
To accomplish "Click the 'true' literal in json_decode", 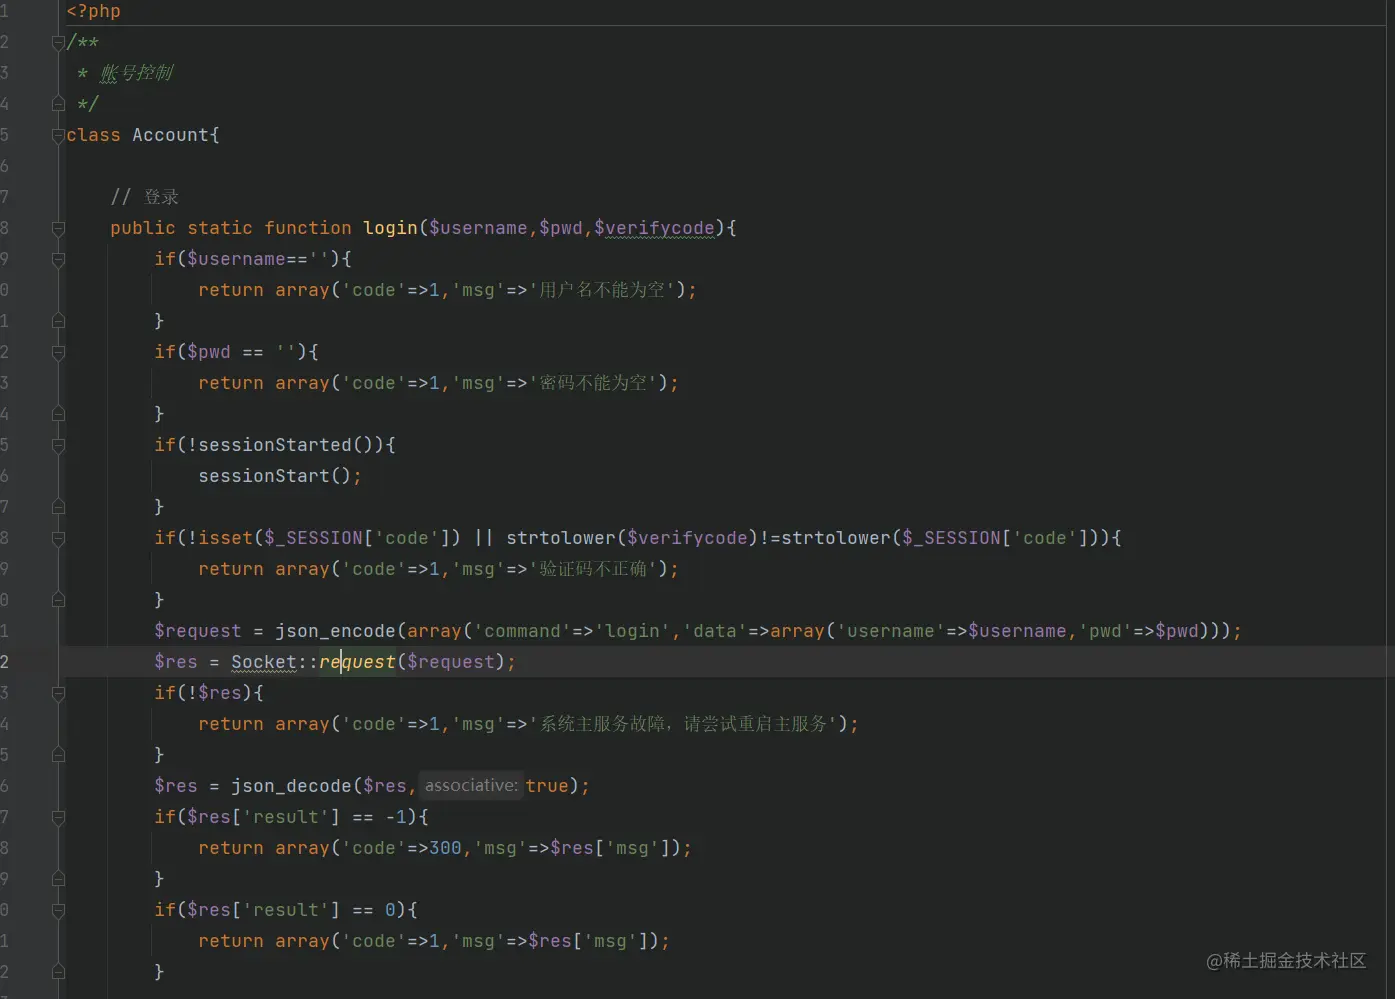I will (x=547, y=786).
